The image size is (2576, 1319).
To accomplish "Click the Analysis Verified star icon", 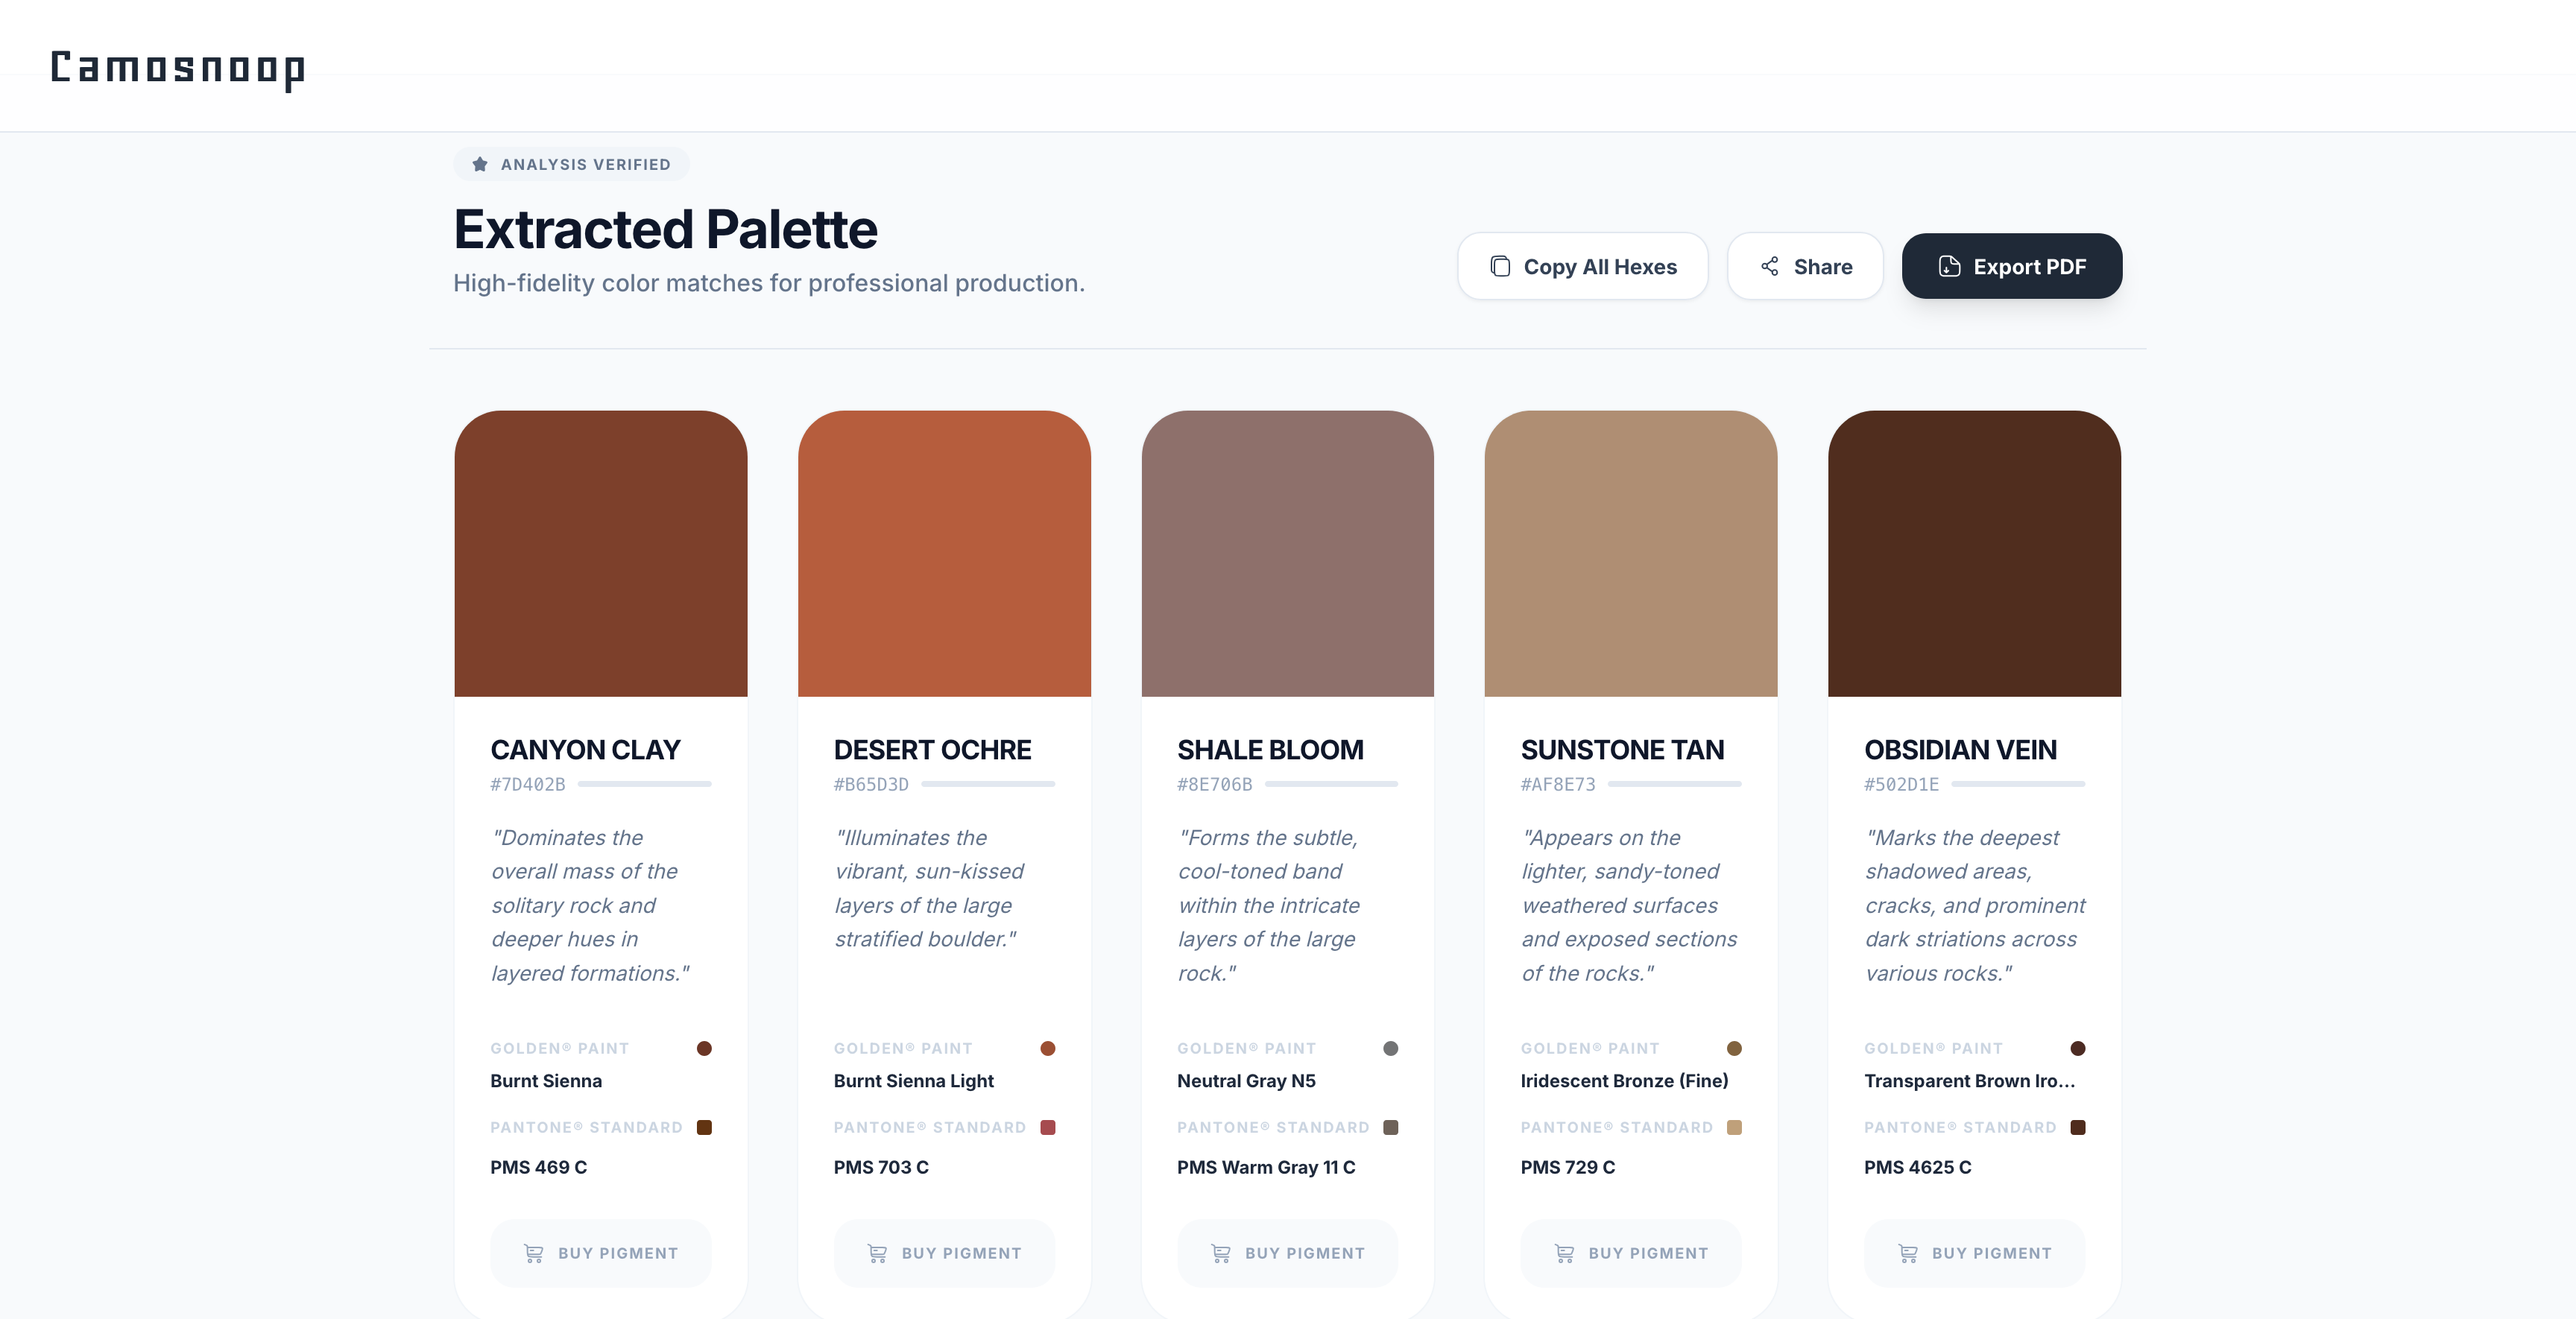I will pyautogui.click(x=480, y=164).
